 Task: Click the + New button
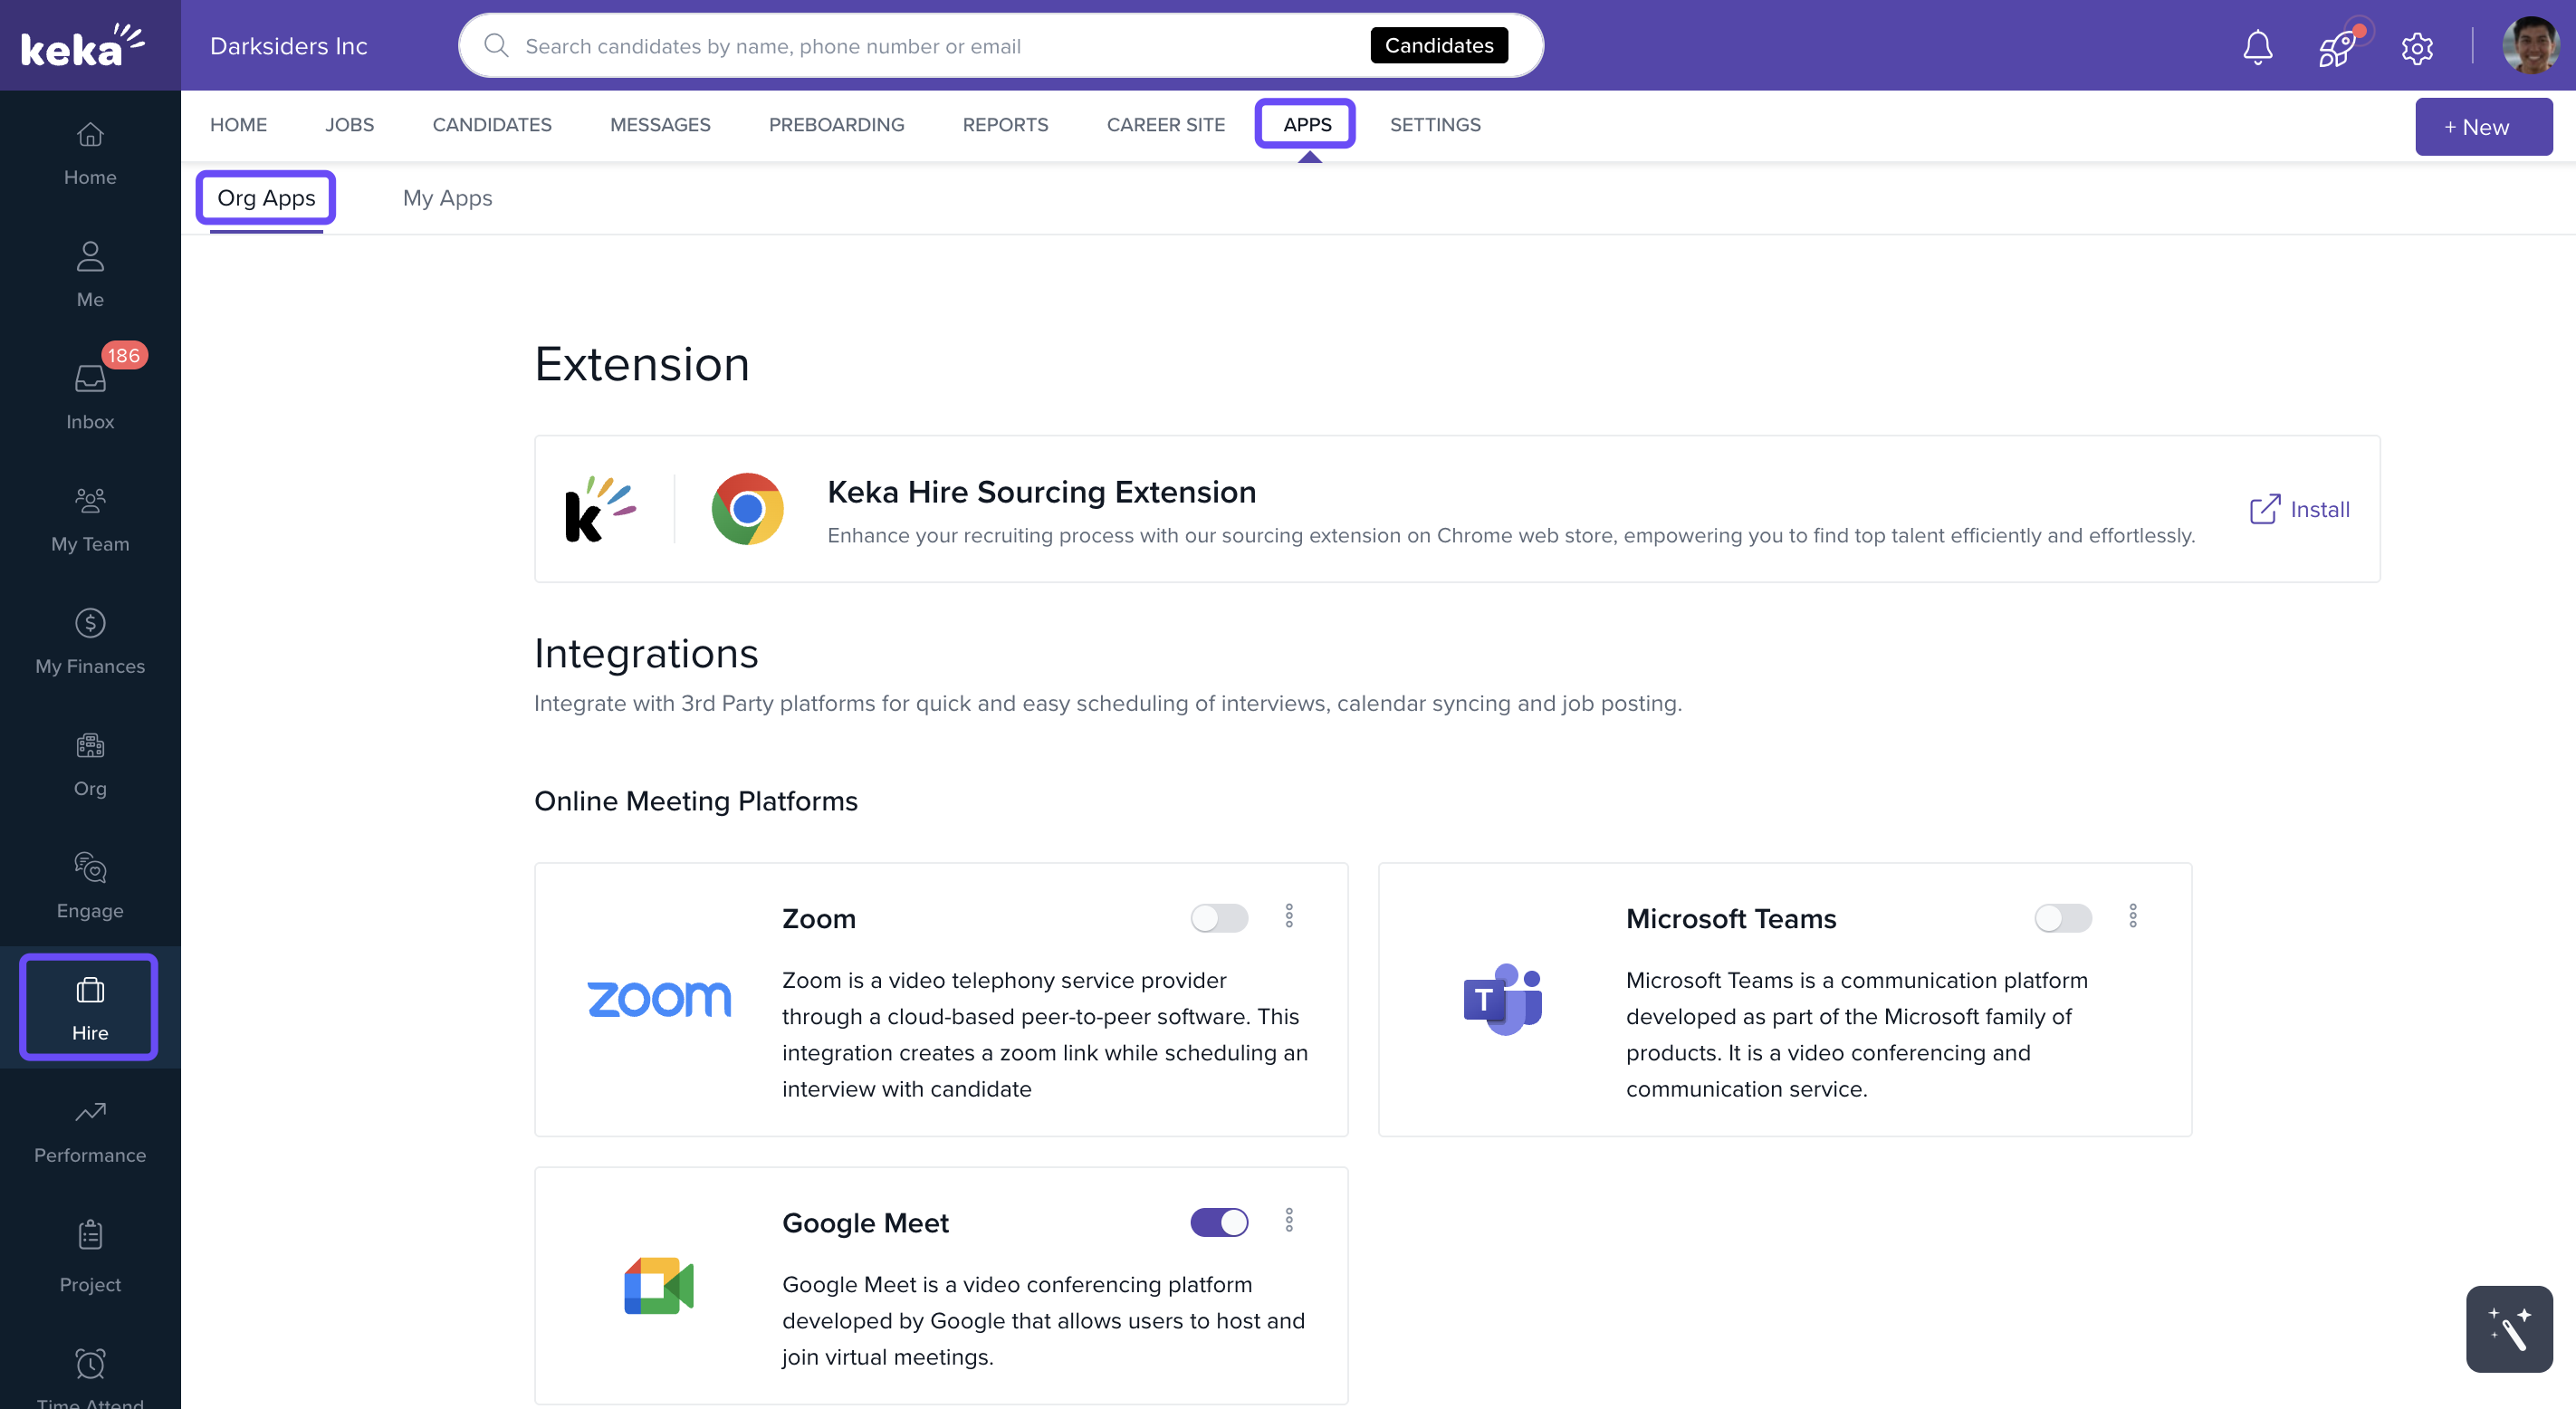coord(2482,127)
